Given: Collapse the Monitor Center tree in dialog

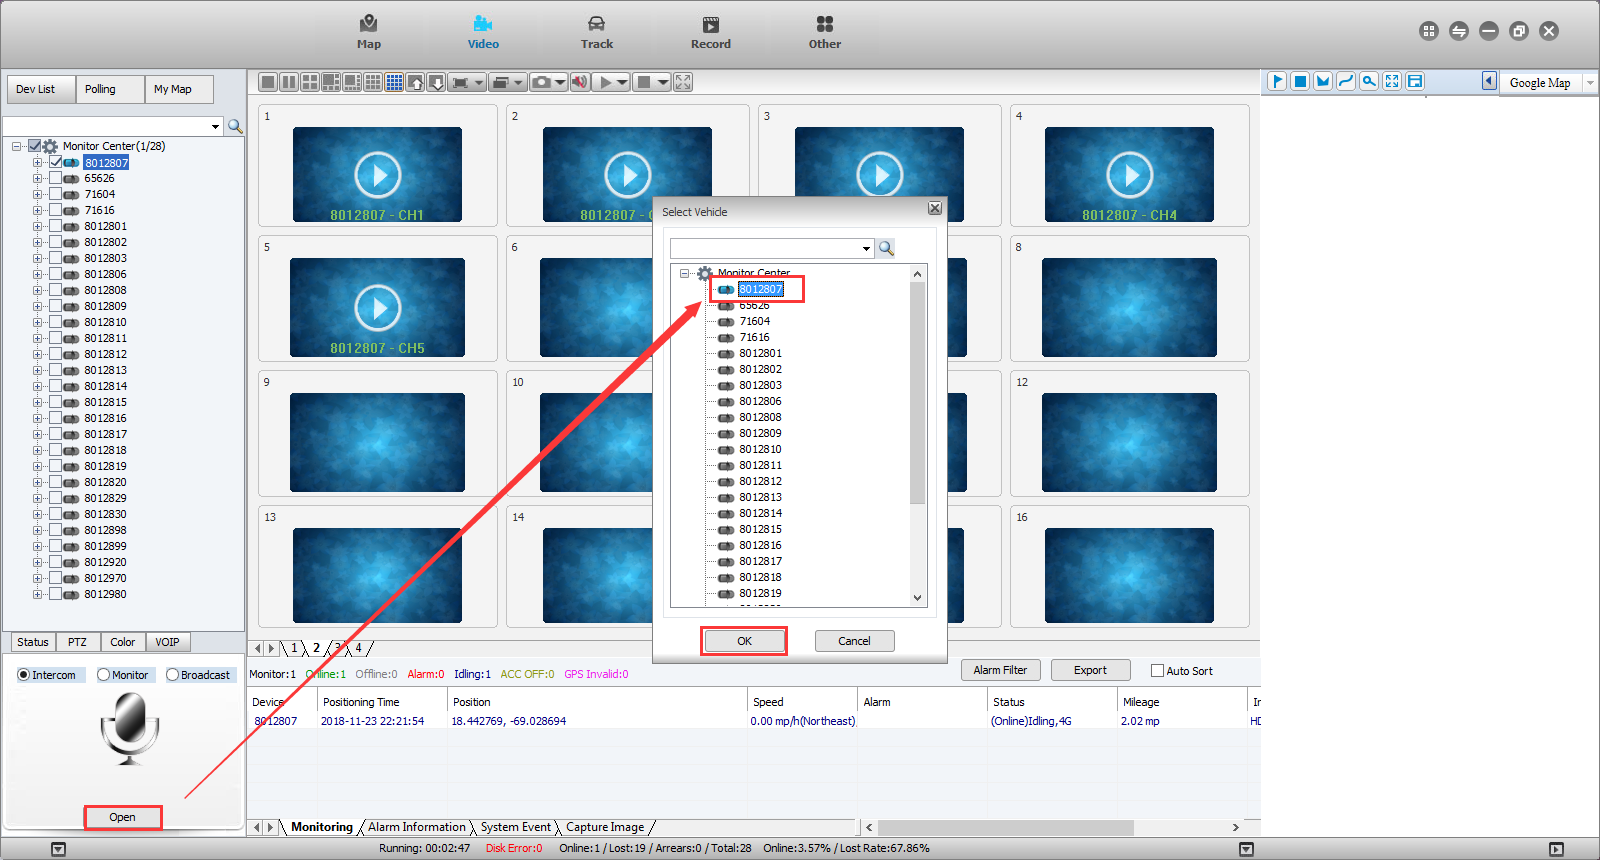Looking at the screenshot, I should 685,273.
